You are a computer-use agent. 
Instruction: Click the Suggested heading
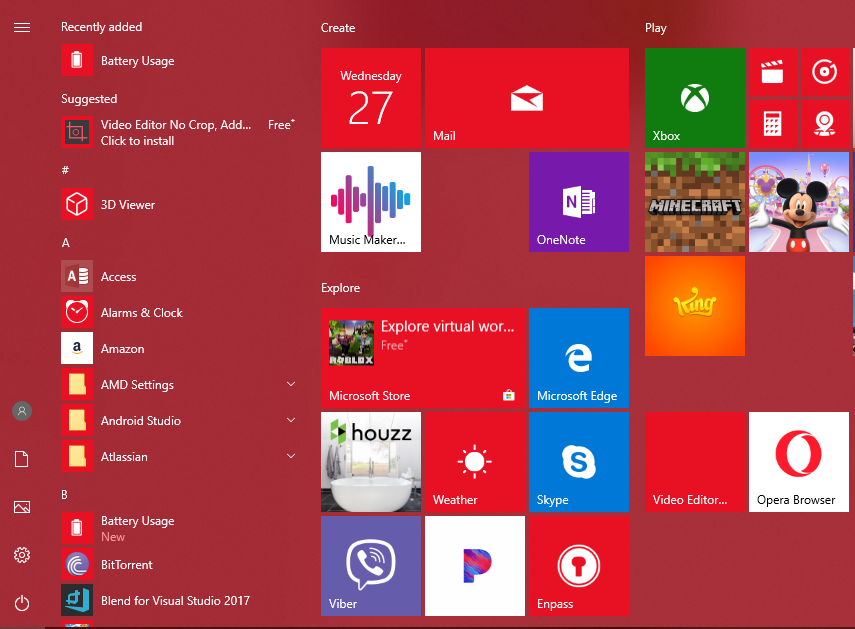click(x=89, y=99)
